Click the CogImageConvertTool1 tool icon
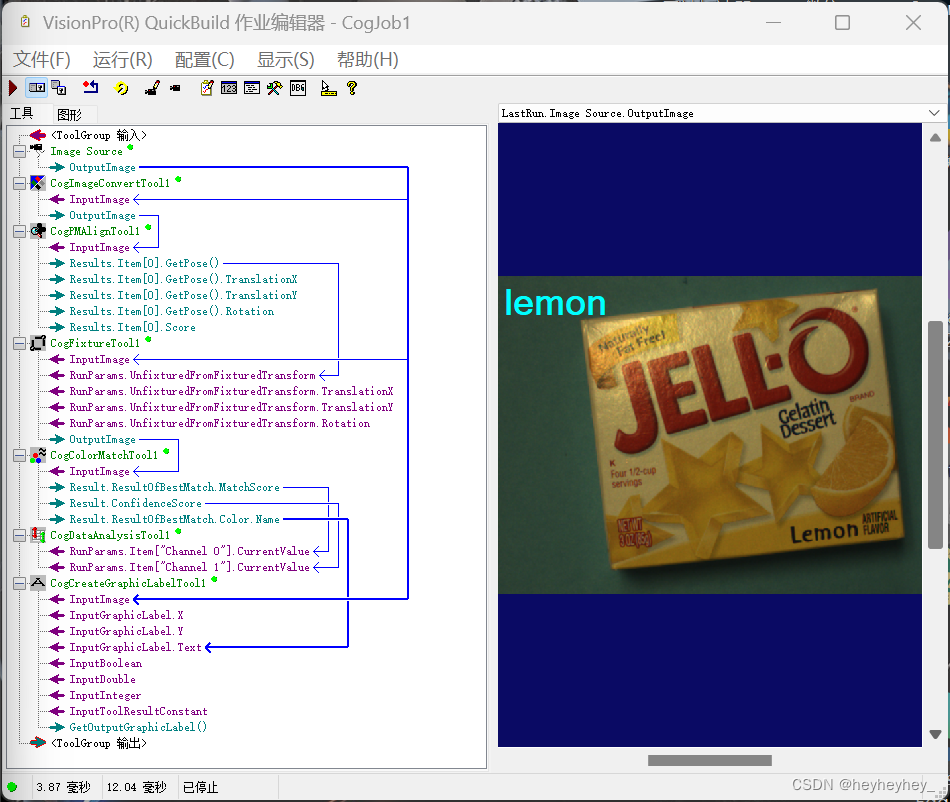The height and width of the screenshot is (802, 950). pos(38,182)
